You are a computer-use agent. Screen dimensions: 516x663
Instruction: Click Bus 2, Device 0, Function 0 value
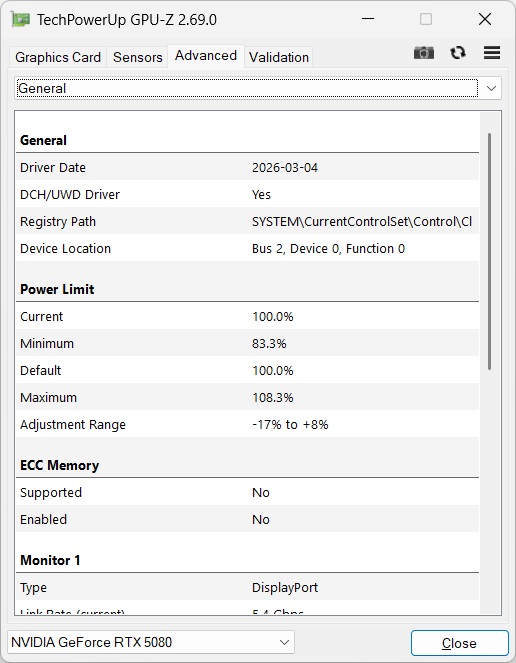tap(328, 249)
